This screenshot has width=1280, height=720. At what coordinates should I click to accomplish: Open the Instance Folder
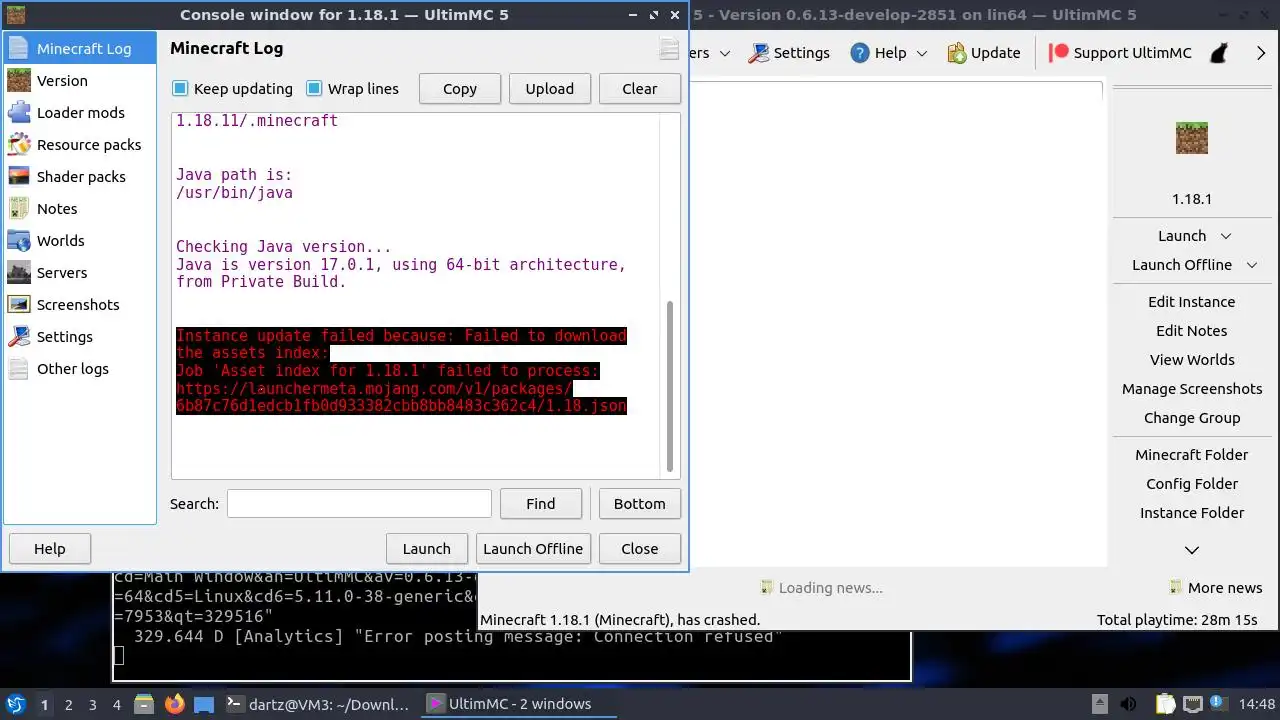[x=1192, y=513]
